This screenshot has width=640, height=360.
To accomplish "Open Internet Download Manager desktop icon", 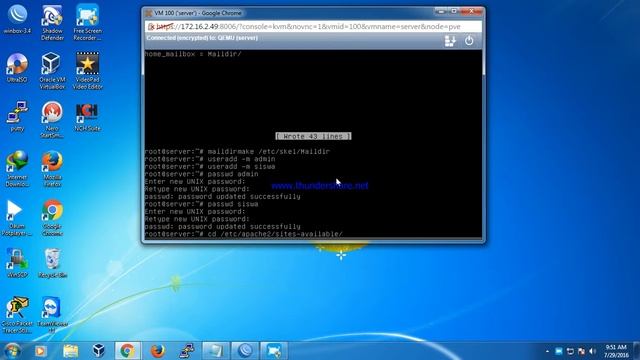I will click(x=17, y=169).
